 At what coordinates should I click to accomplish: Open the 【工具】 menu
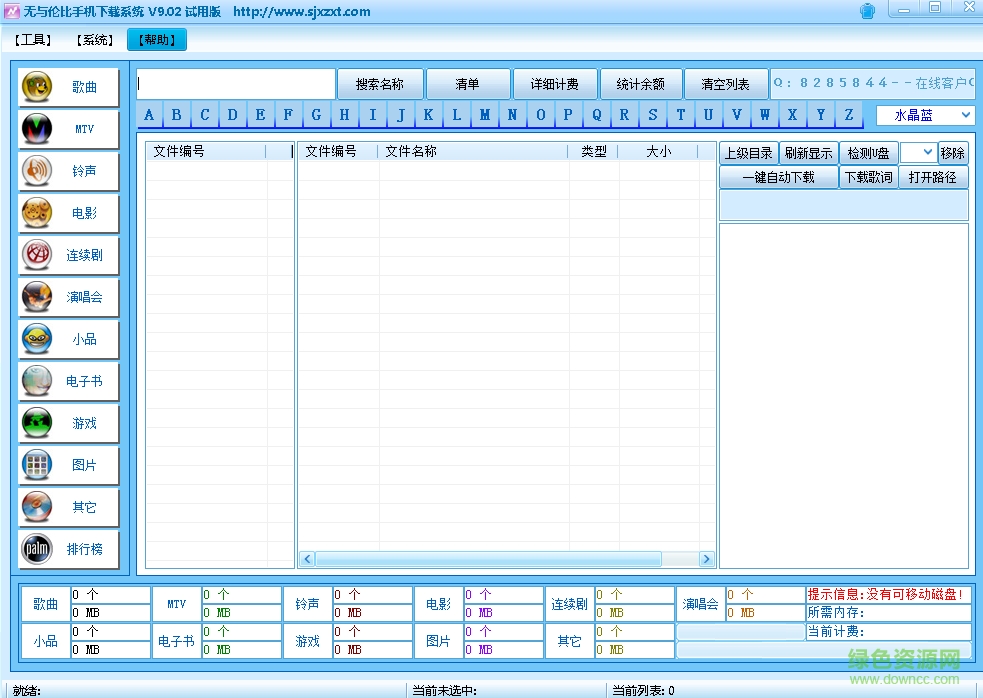click(33, 40)
